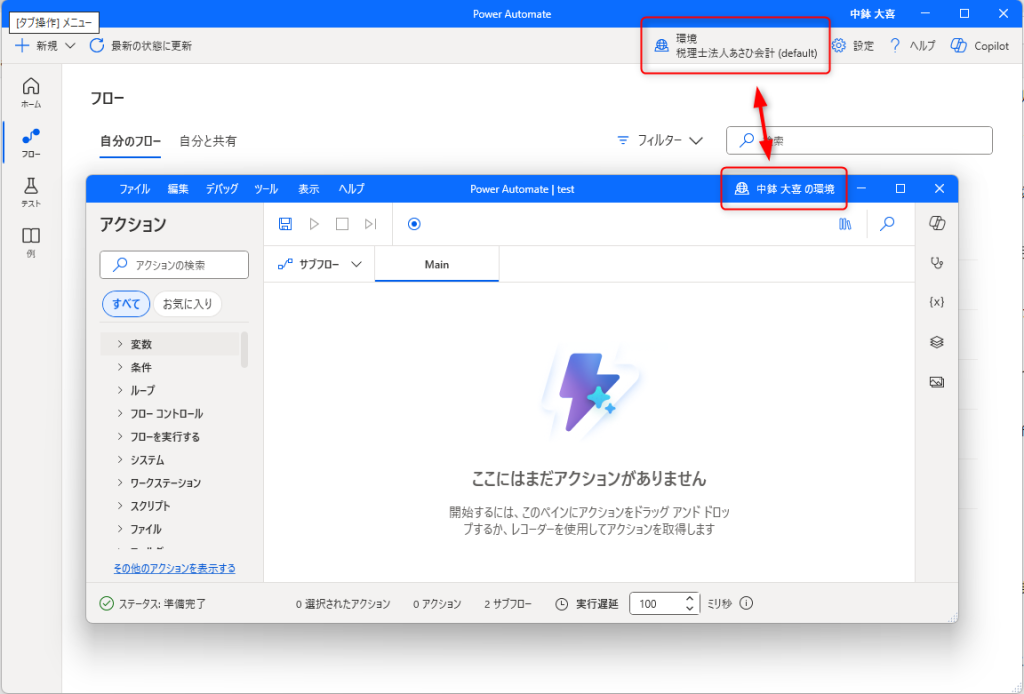1024x694 pixels.
Task: Click the designer search magnifier icon
Action: (887, 224)
